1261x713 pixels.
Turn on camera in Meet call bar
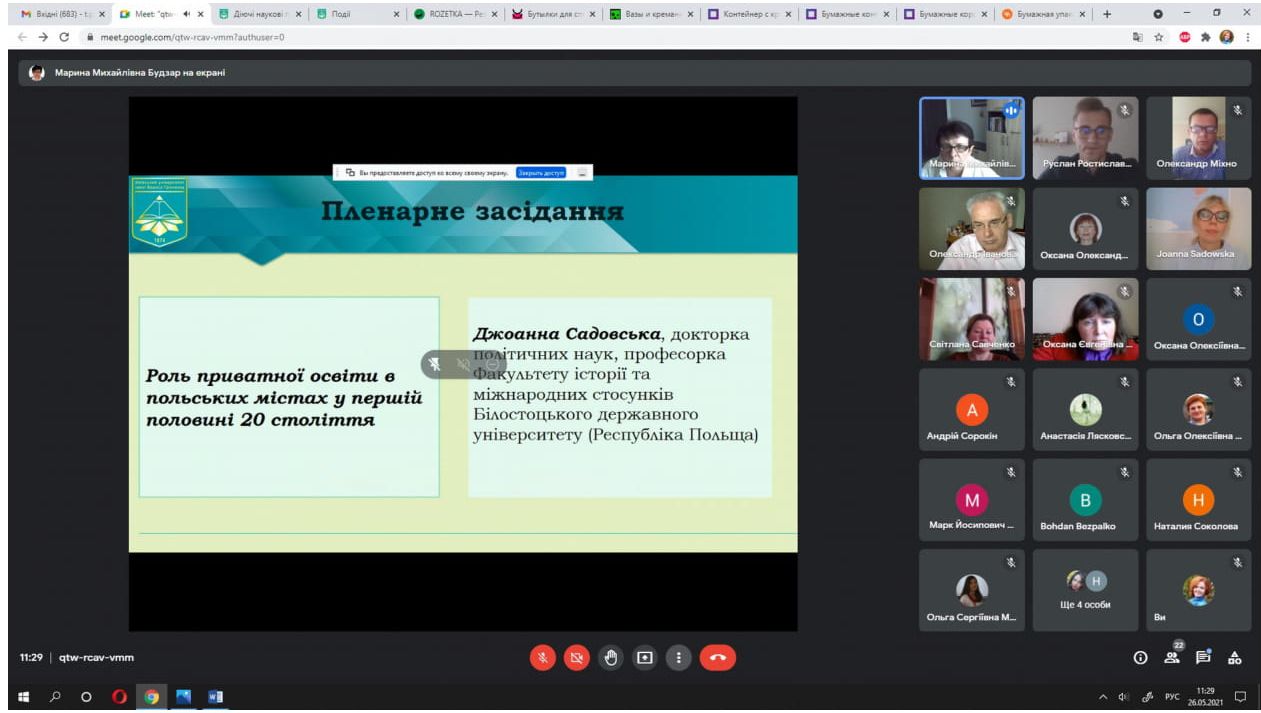click(x=576, y=657)
